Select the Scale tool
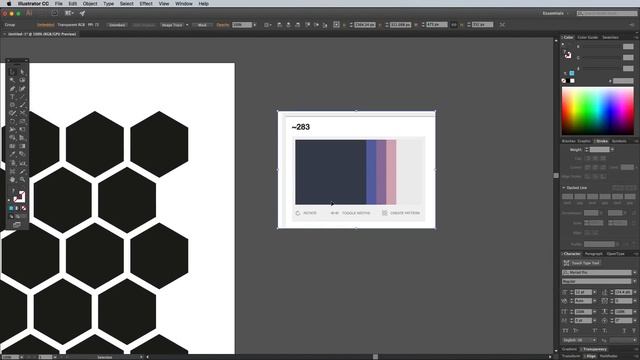The height and width of the screenshot is (360, 640). pyautogui.click(x=22, y=121)
